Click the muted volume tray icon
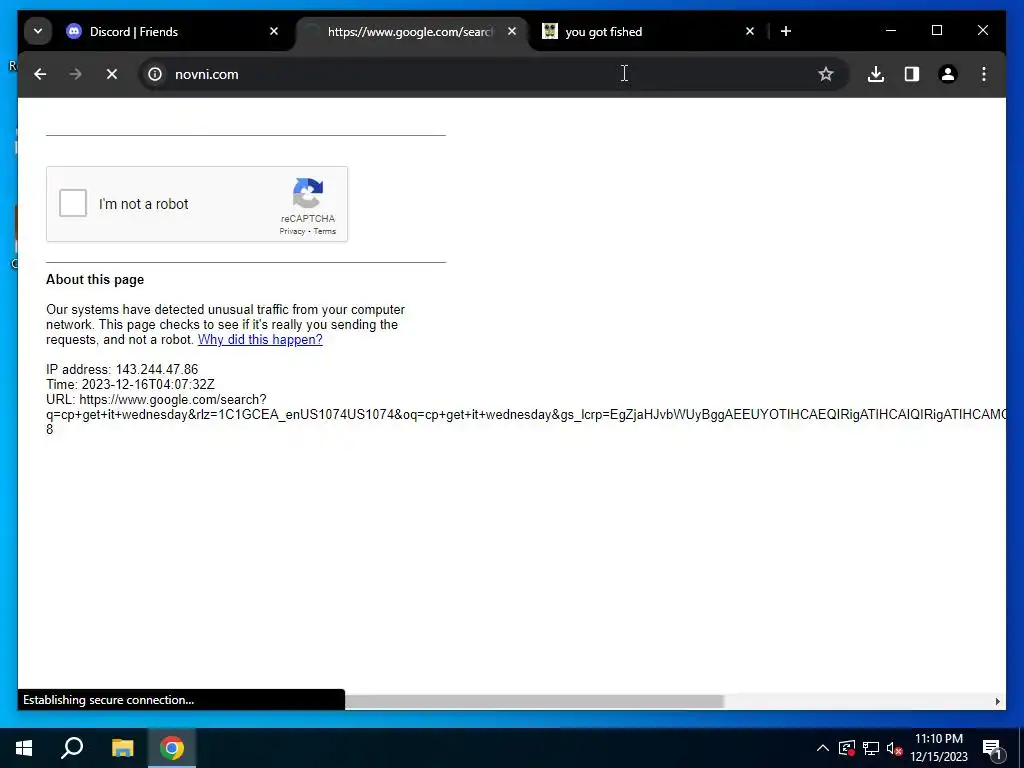The width and height of the screenshot is (1024, 768). pyautogui.click(x=894, y=748)
